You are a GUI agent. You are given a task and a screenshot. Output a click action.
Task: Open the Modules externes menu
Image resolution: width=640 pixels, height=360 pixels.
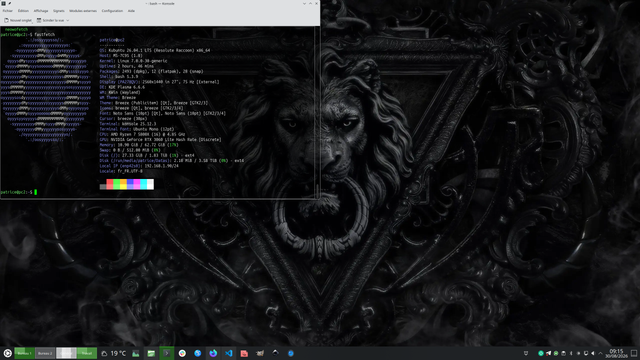tap(83, 11)
